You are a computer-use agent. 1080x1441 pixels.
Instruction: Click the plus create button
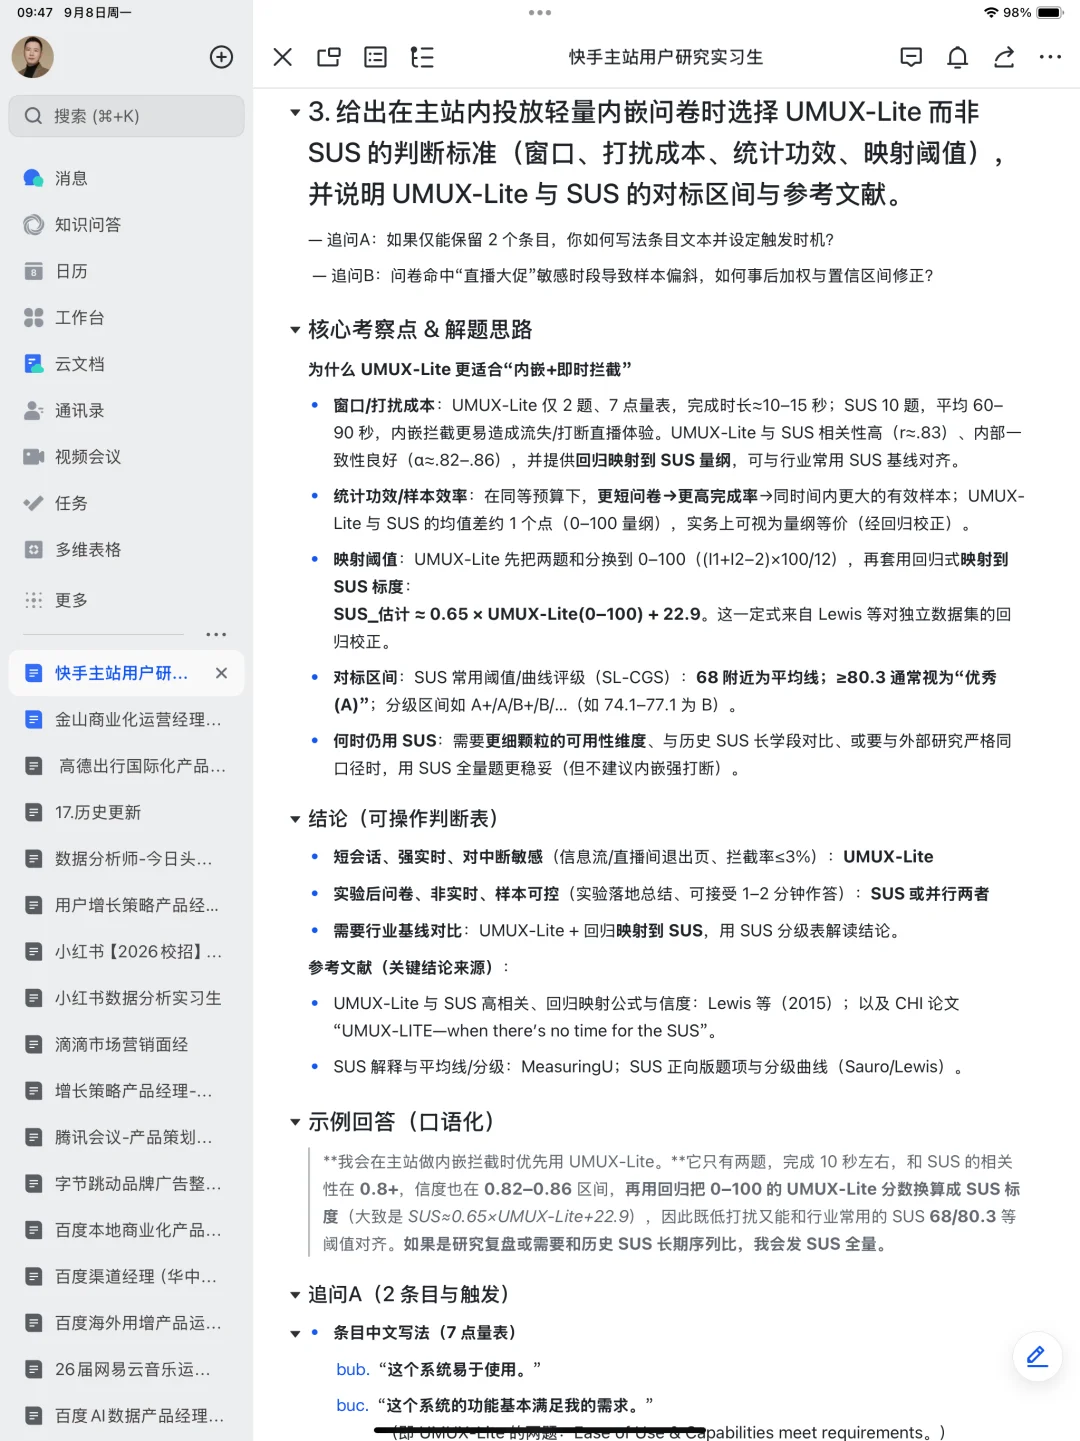(x=221, y=57)
